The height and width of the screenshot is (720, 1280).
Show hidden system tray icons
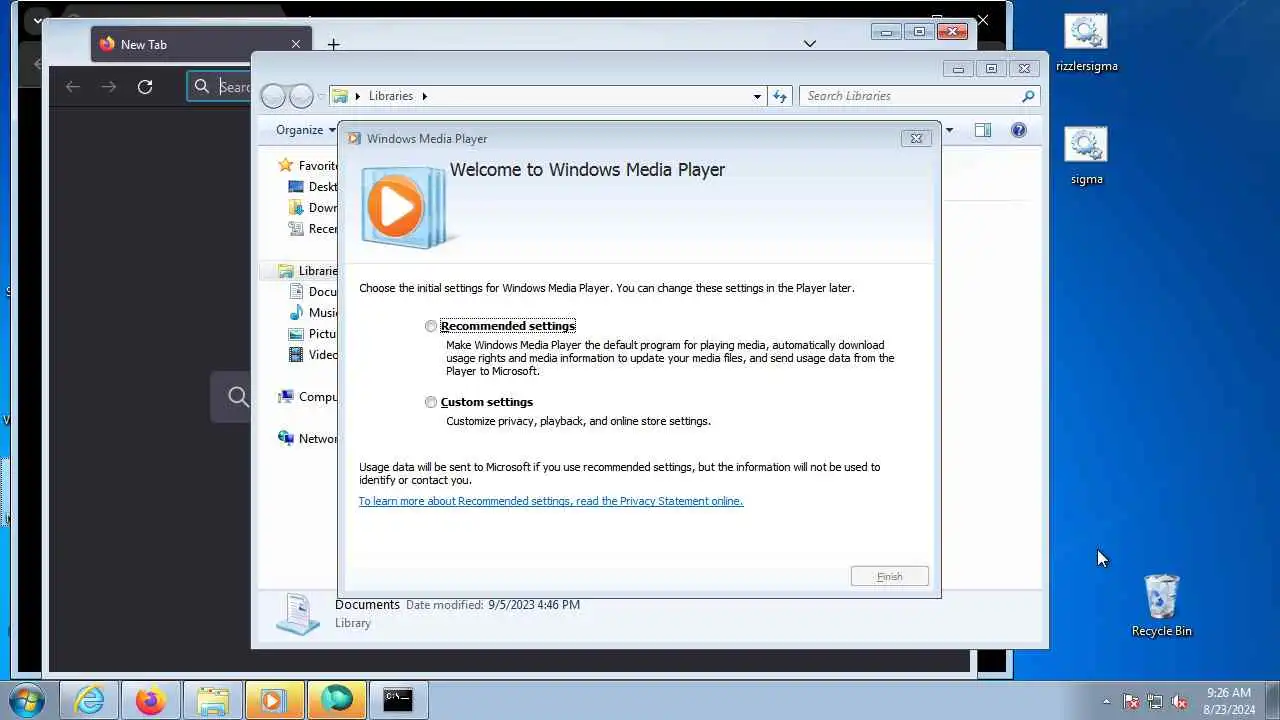[1106, 701]
